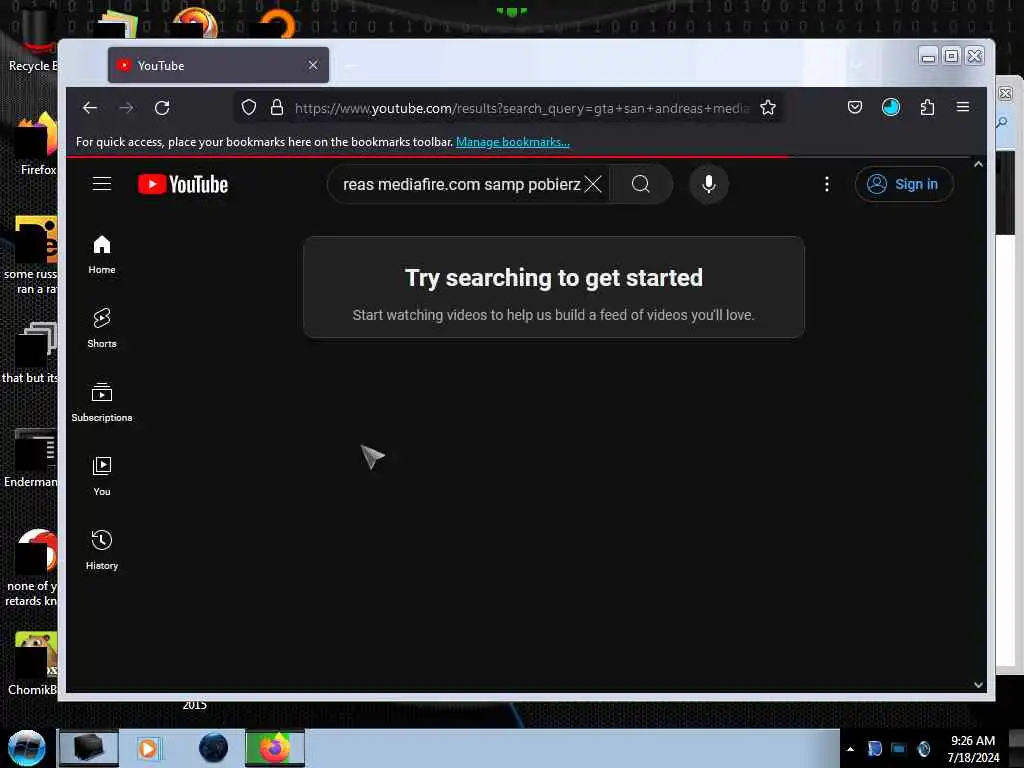Open YouTube settings three-dot menu

[x=827, y=184]
